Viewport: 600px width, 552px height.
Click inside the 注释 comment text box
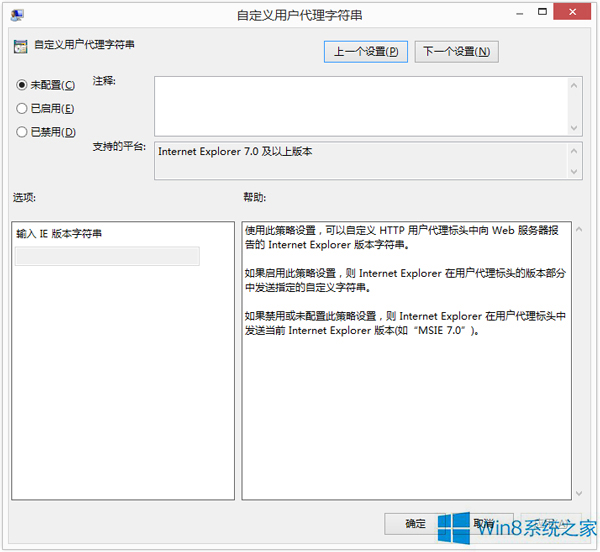tap(361, 106)
